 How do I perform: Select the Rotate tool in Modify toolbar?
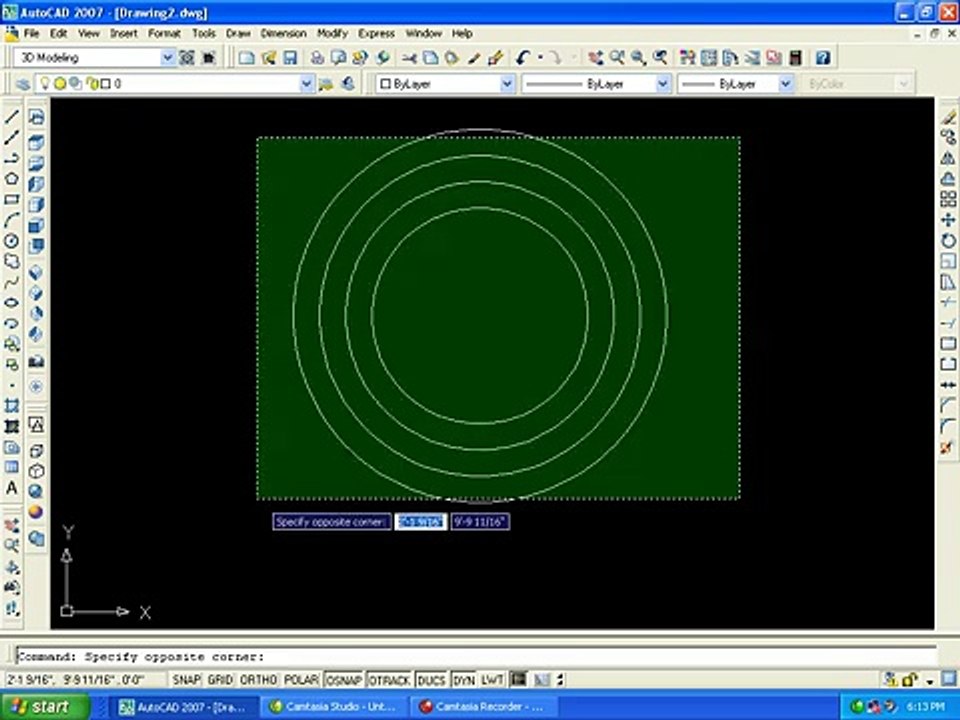pos(948,241)
